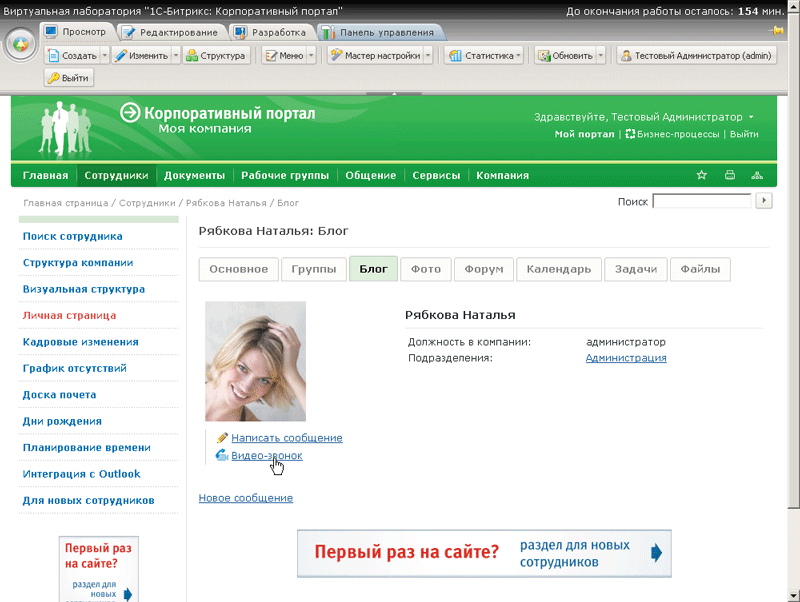Click the Обновить toolbar button
This screenshot has height=602, width=800.
[x=565, y=56]
